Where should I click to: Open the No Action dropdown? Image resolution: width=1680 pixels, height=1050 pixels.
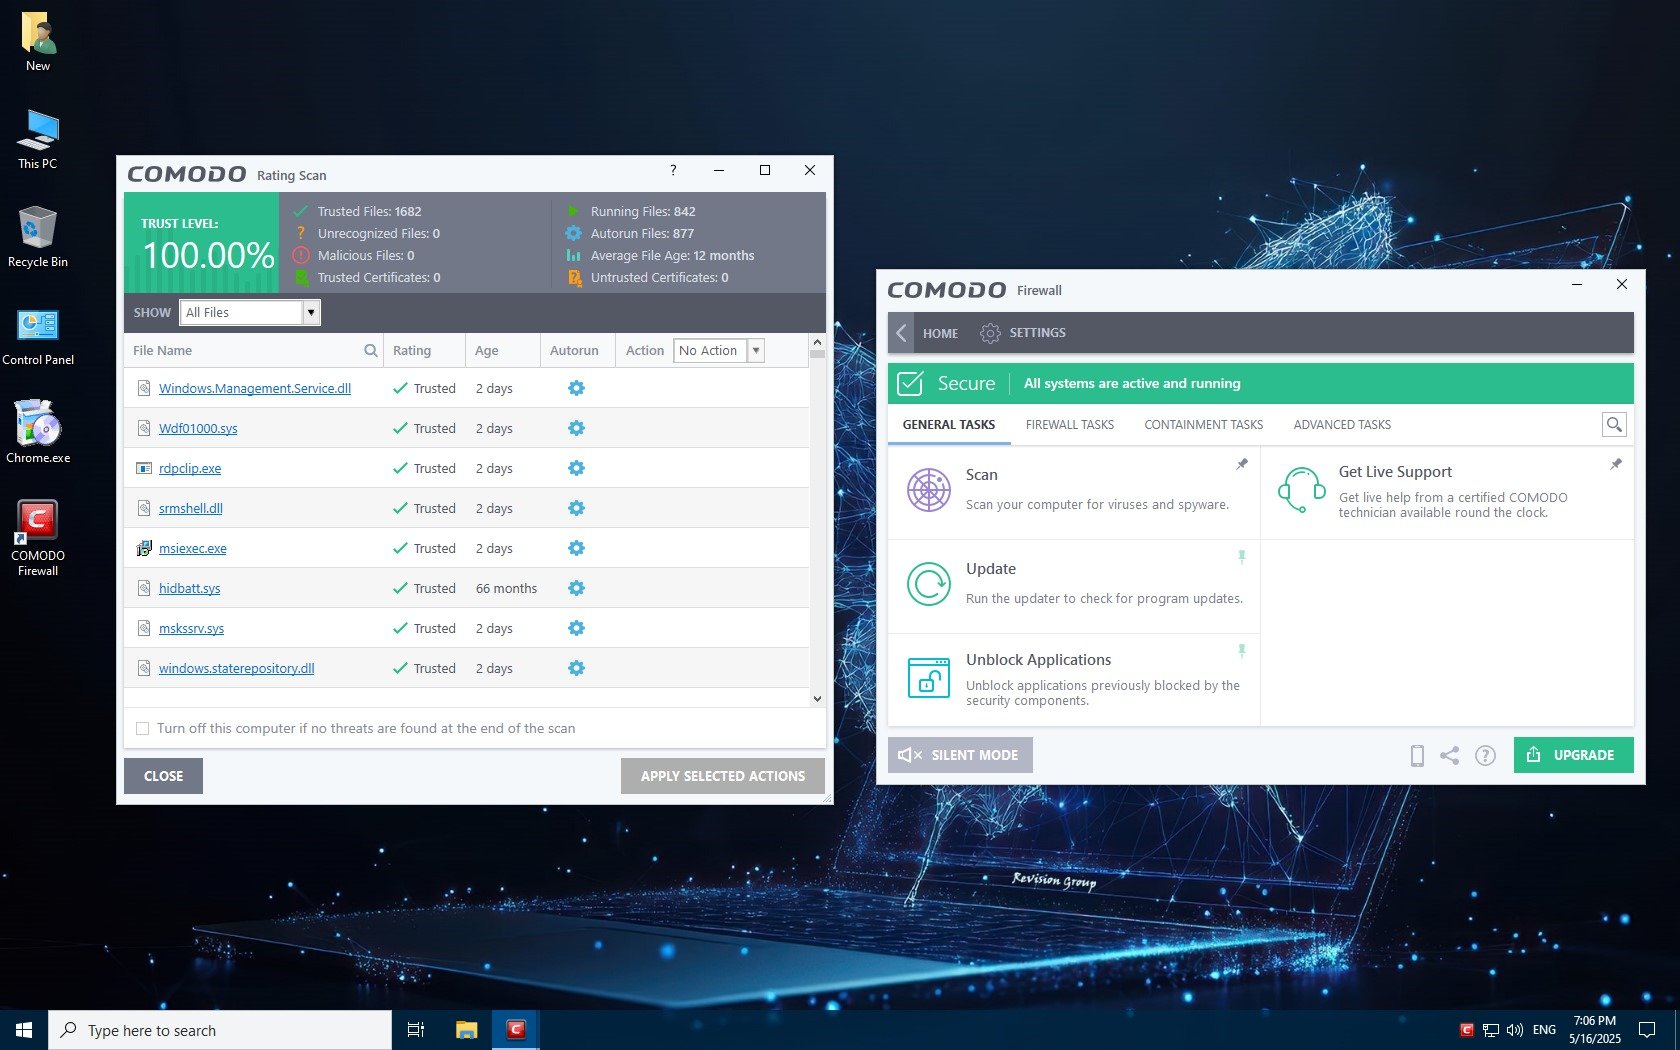(755, 351)
